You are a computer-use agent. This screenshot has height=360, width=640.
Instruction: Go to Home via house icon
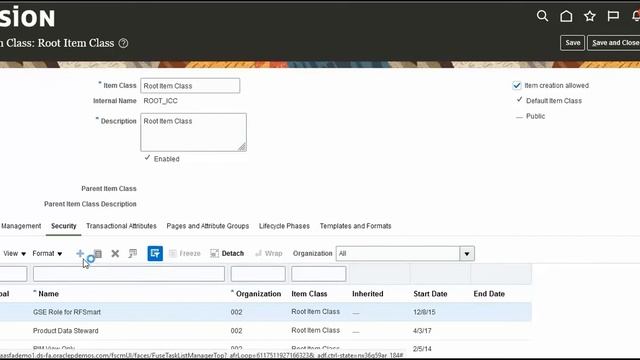566,16
